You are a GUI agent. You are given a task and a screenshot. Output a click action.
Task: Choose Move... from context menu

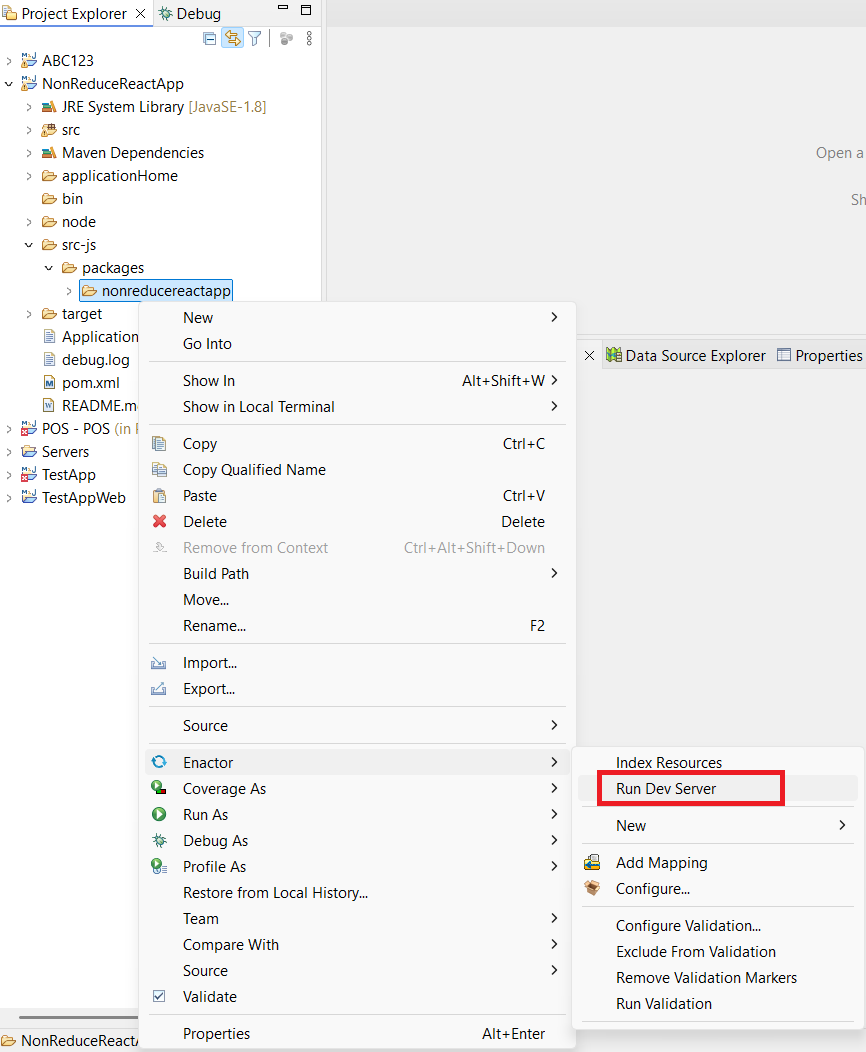(358, 600)
